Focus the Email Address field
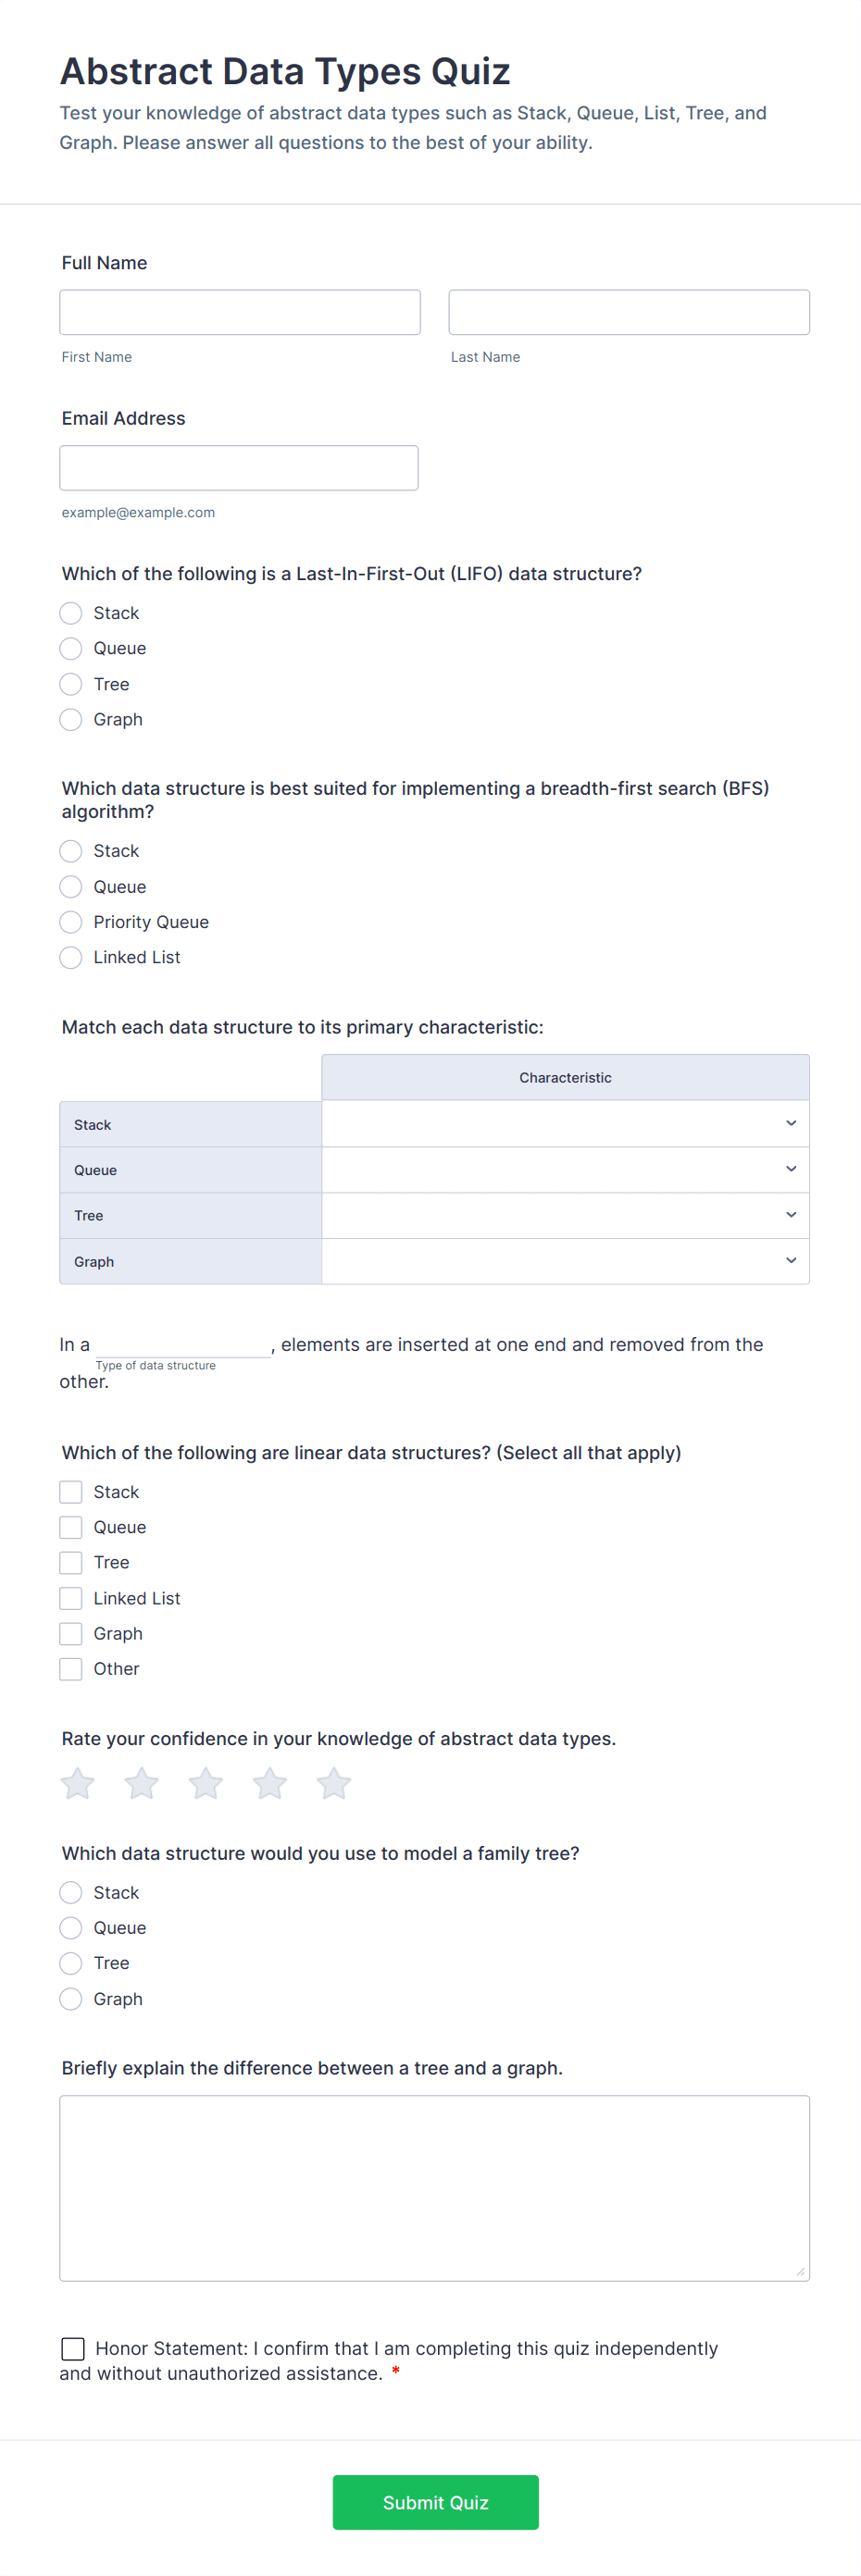 238,467
